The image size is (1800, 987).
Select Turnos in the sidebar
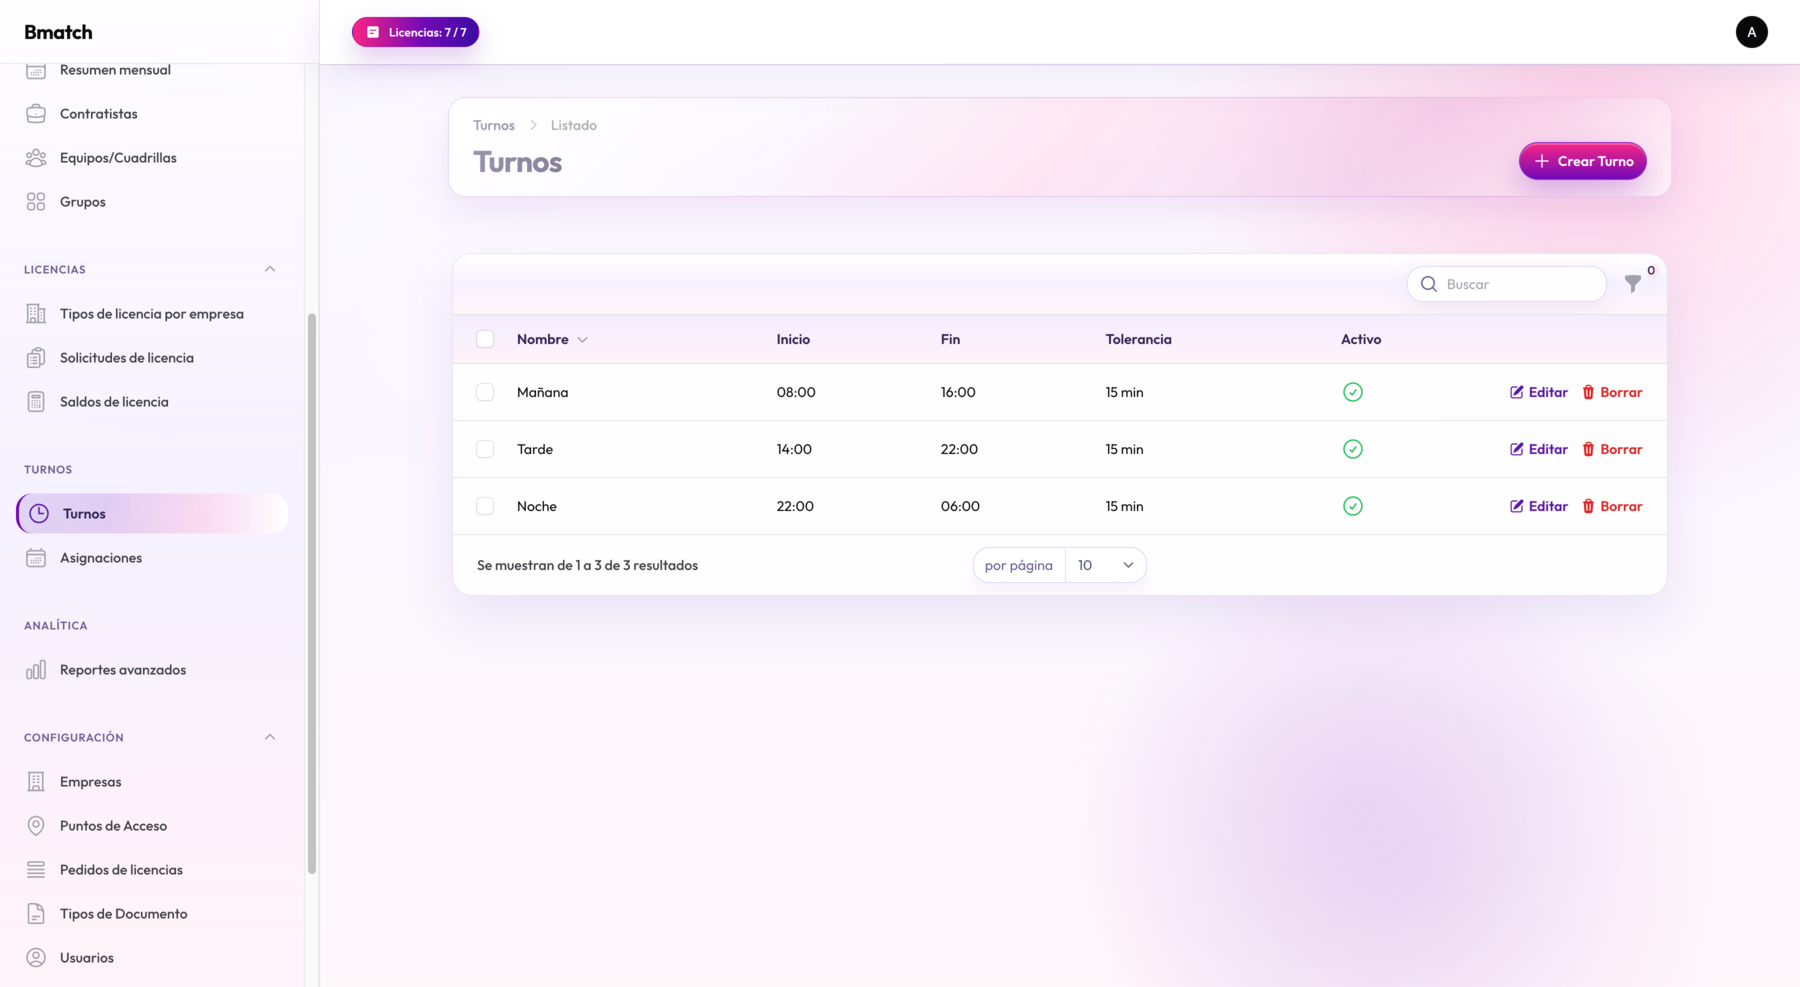point(152,514)
